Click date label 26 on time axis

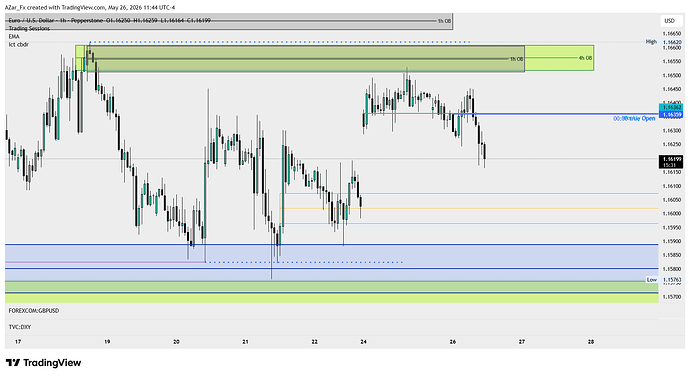coord(453,342)
